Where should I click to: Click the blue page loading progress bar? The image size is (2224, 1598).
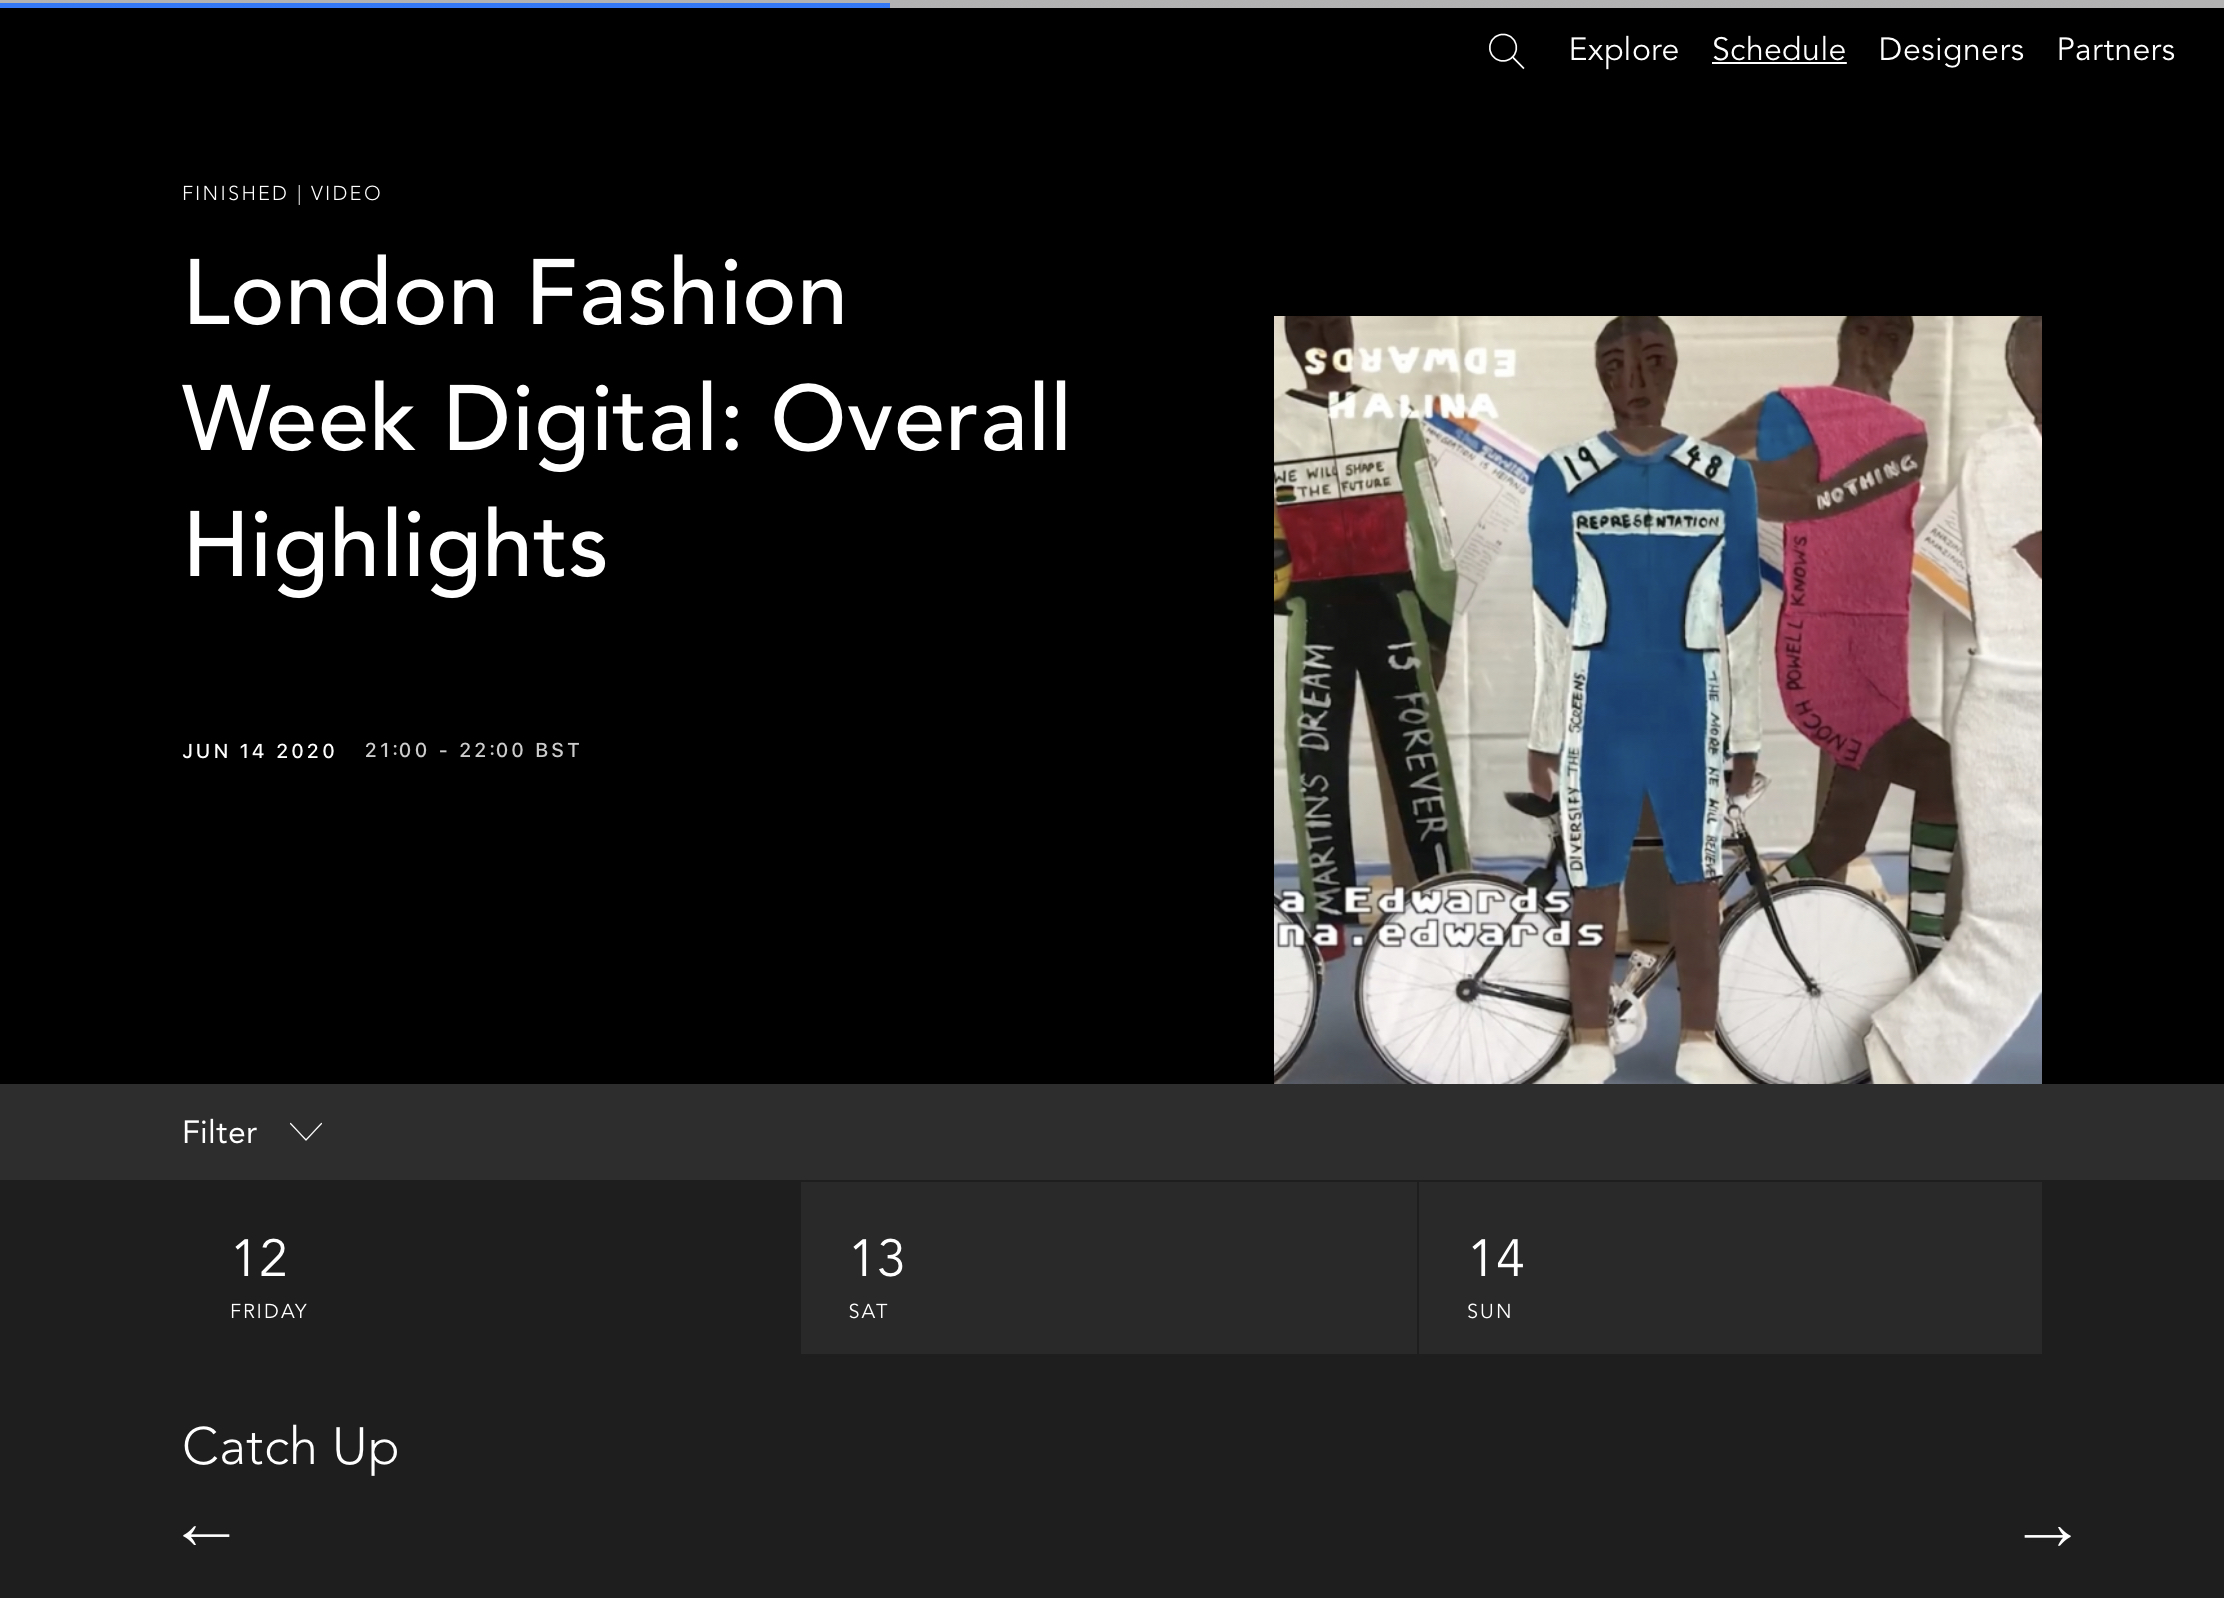[x=444, y=4]
